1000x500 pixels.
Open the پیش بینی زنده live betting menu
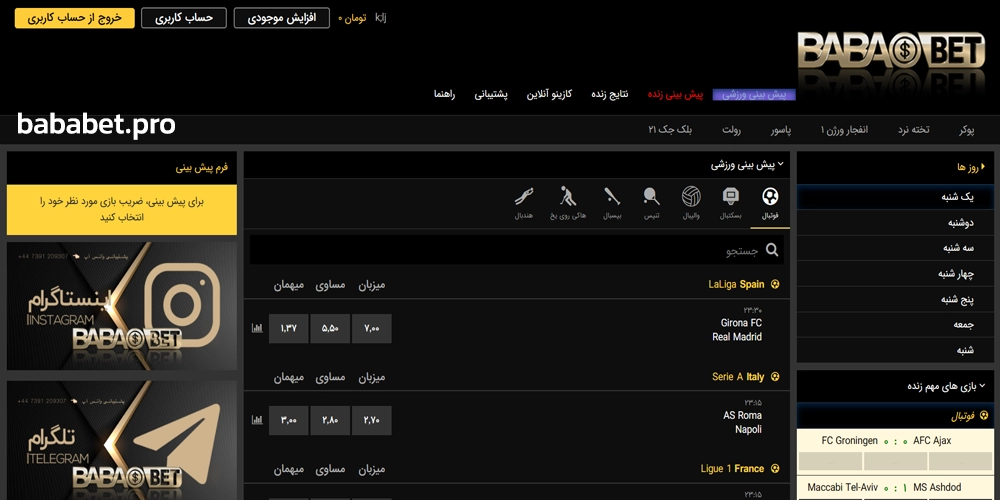pos(675,94)
